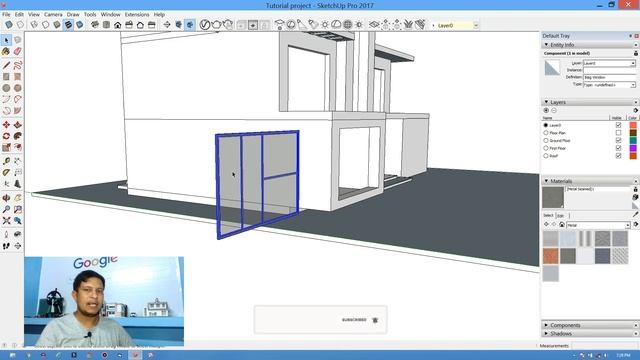The height and width of the screenshot is (360, 640).
Task: Switch to materials Edit tab
Action: point(561,216)
